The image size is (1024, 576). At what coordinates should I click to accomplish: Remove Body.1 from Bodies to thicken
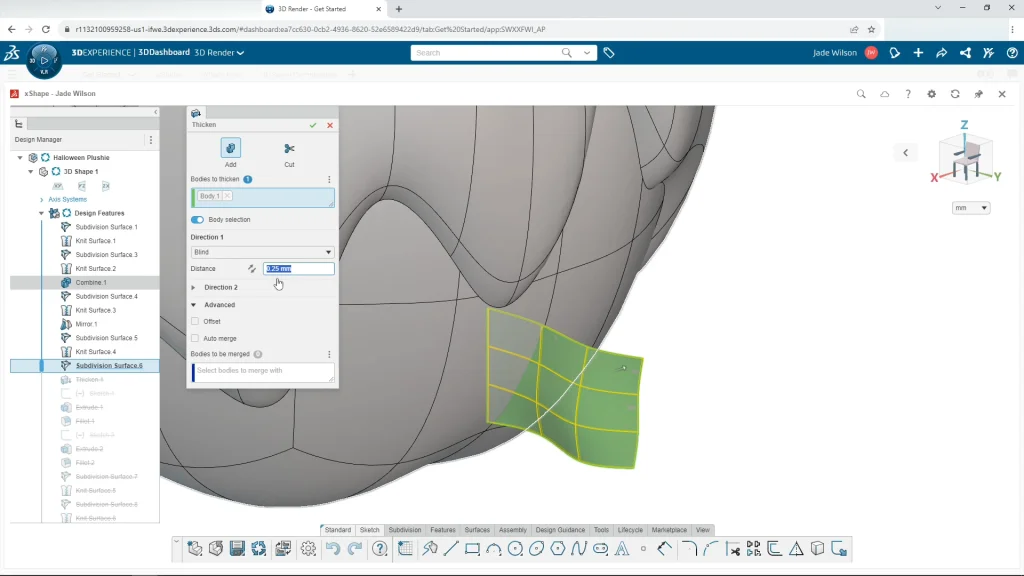[227, 196]
